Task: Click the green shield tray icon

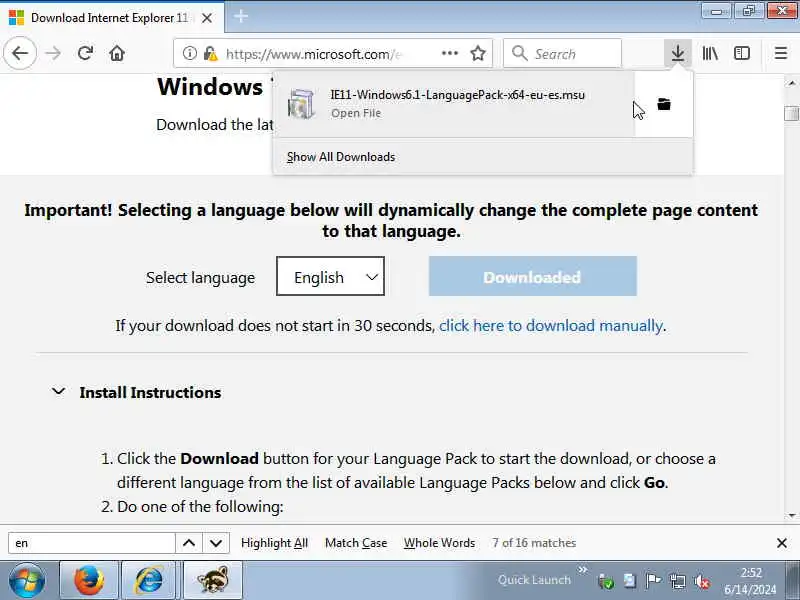Action: click(606, 581)
